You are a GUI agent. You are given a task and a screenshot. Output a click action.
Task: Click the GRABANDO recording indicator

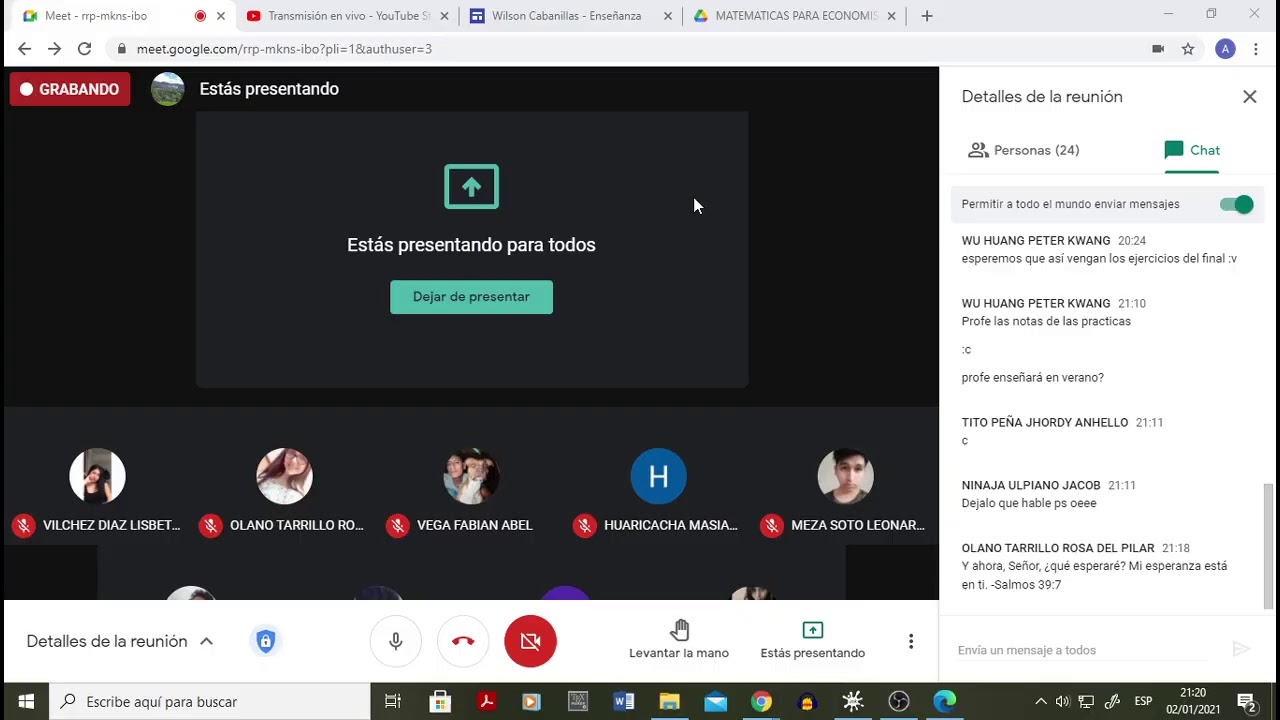(70, 89)
